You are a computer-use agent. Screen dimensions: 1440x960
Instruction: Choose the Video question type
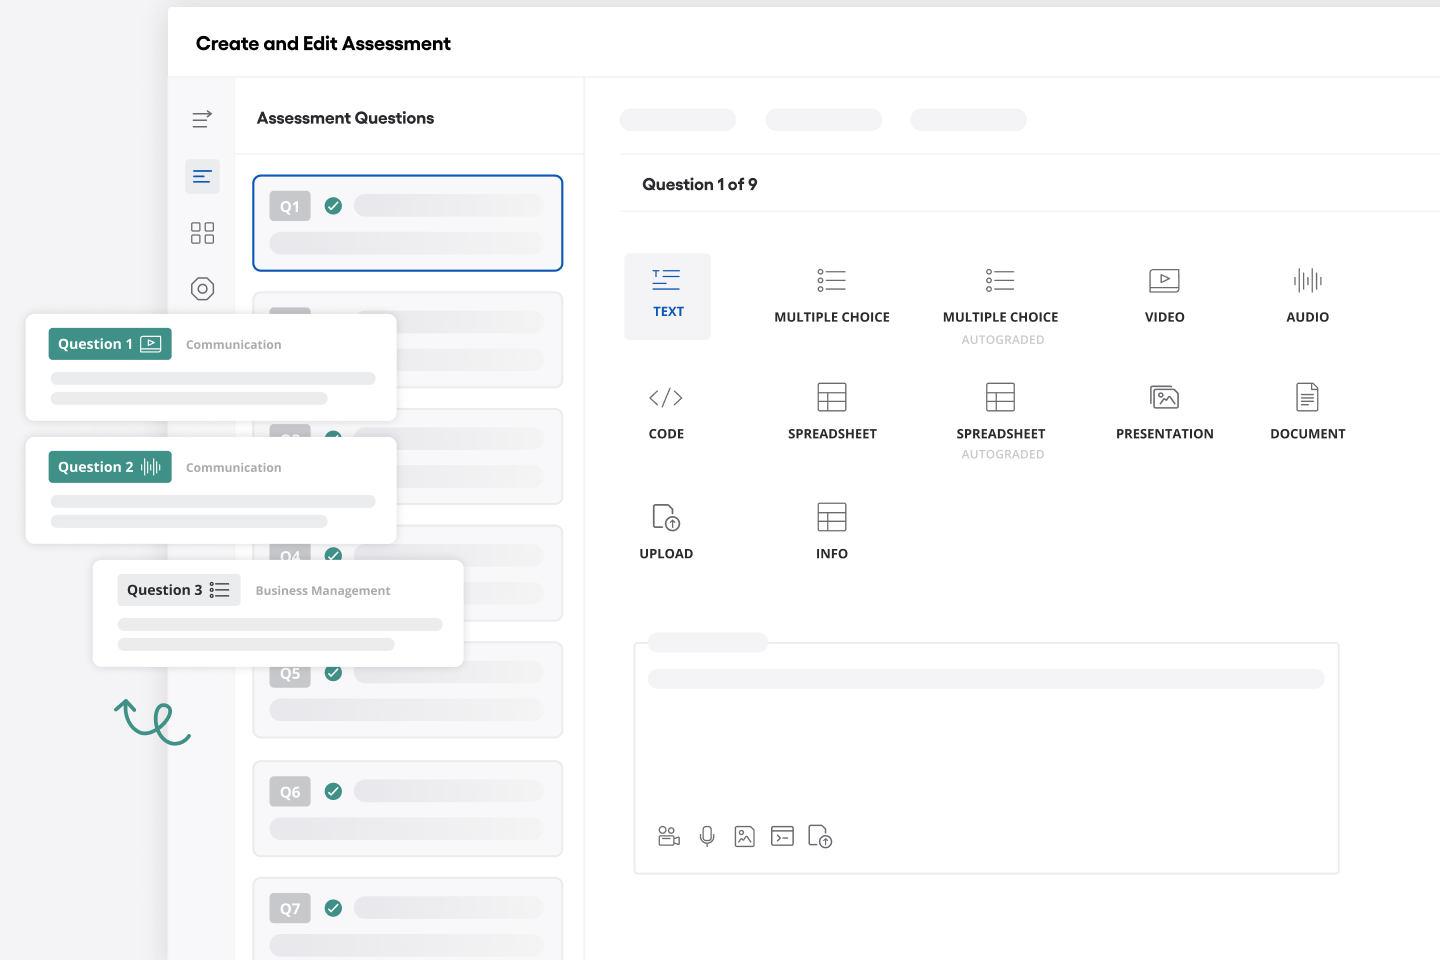point(1164,295)
